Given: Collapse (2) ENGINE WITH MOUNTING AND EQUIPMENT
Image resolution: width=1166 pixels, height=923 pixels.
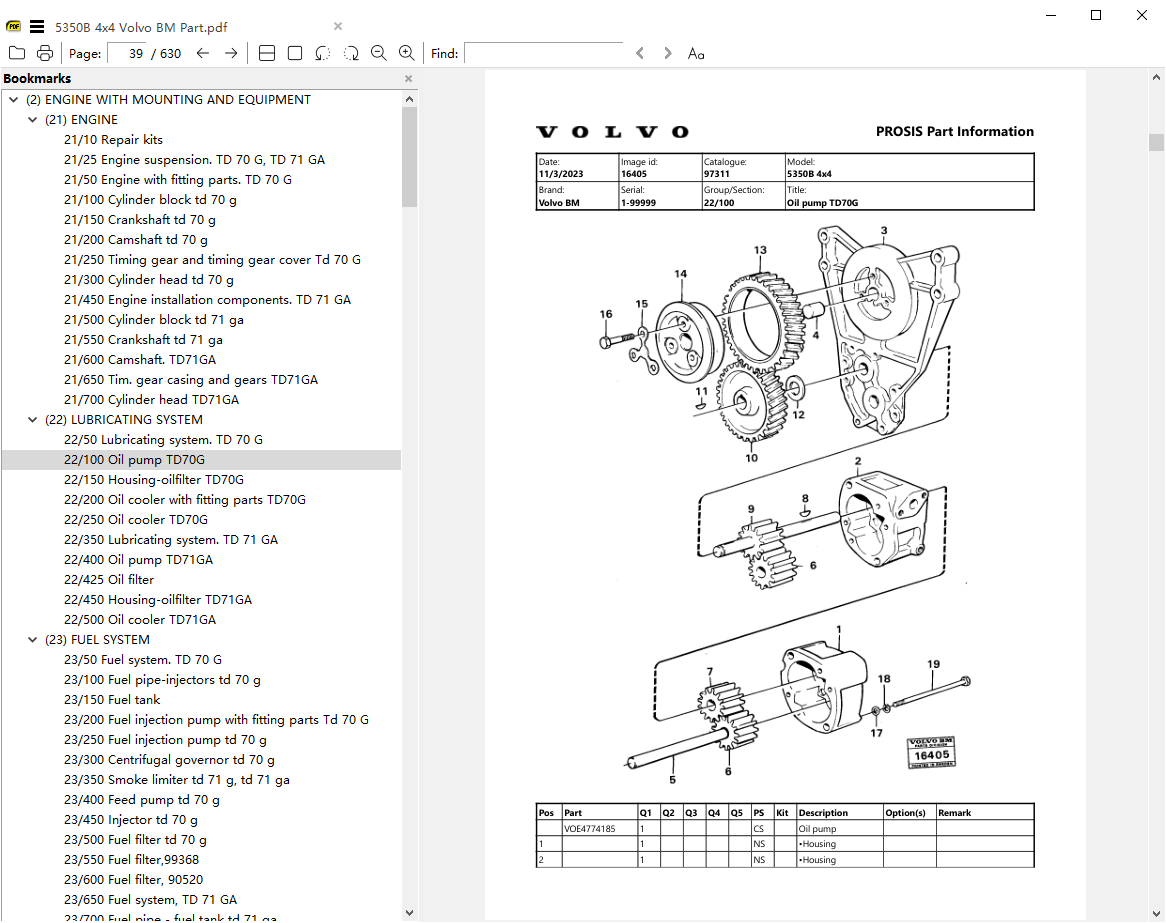Looking at the screenshot, I should (x=13, y=100).
